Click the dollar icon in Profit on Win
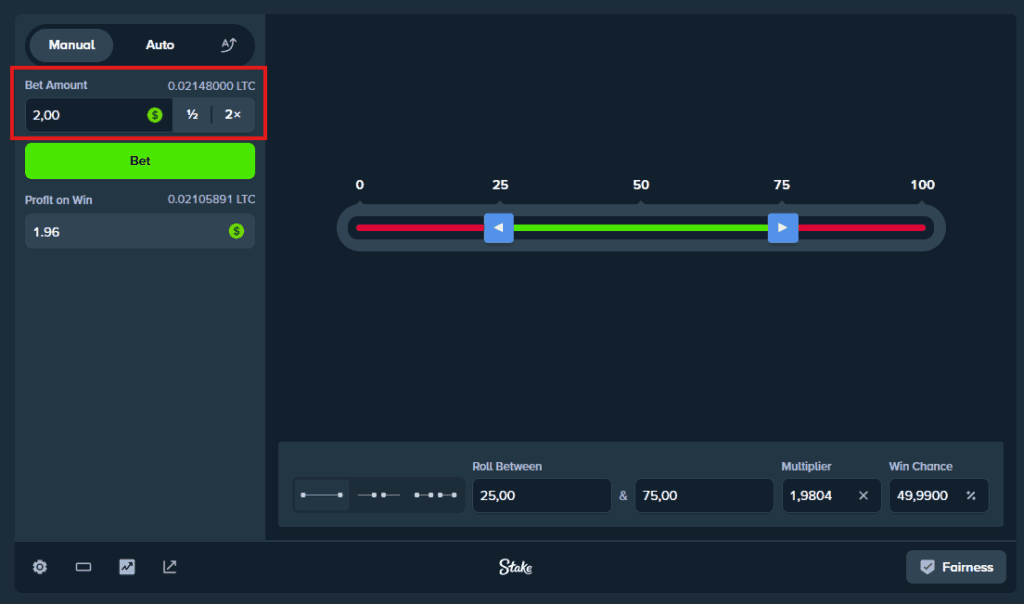Viewport: 1024px width, 604px height. point(236,231)
